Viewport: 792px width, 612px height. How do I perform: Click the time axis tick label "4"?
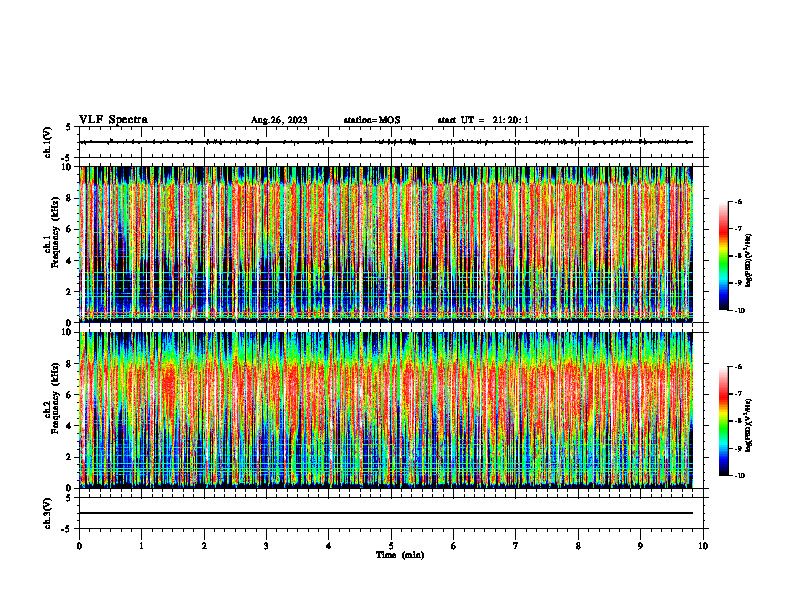[x=329, y=546]
